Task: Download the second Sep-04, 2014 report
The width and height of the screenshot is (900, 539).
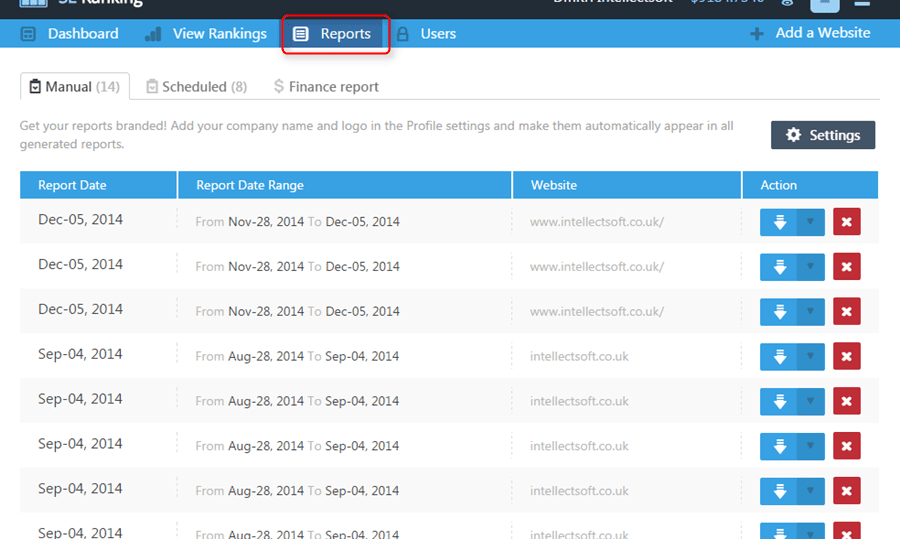Action: click(x=778, y=401)
